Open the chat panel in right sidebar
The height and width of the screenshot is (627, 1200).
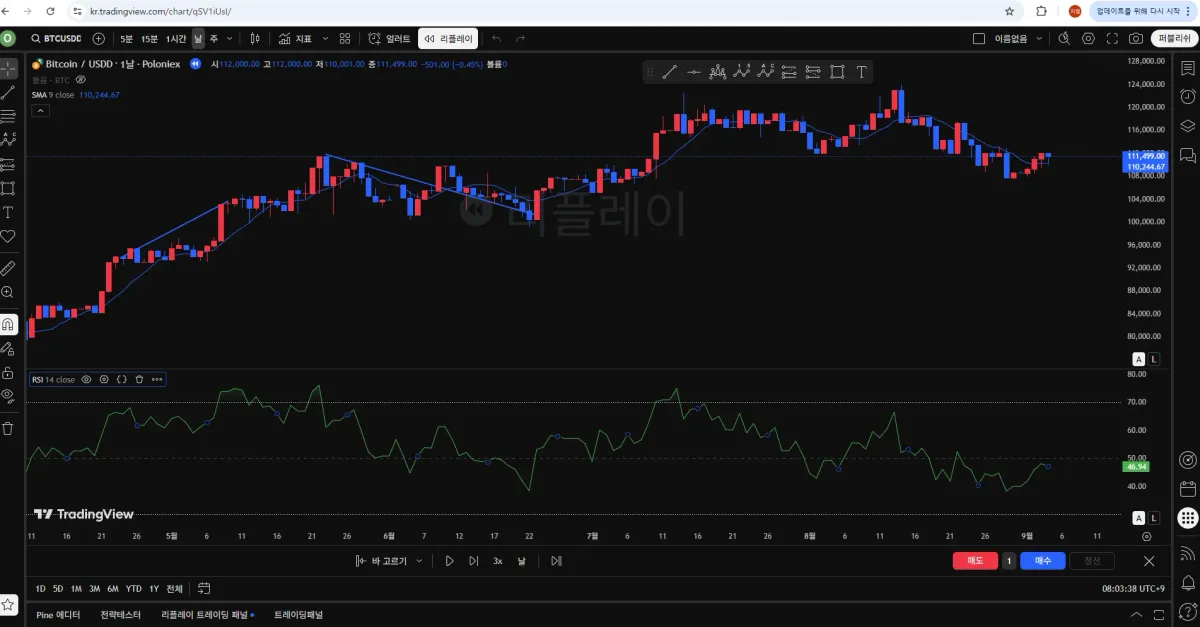[x=1188, y=155]
